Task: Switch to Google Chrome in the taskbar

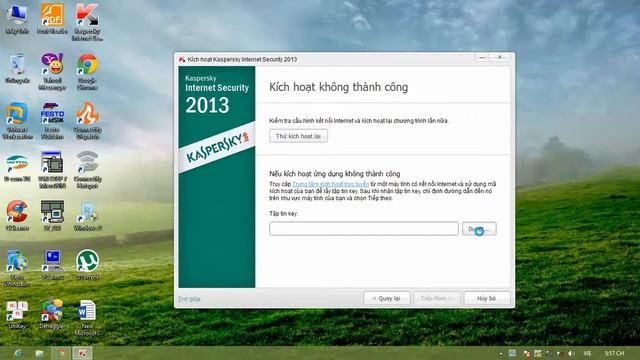Action: [x=61, y=353]
